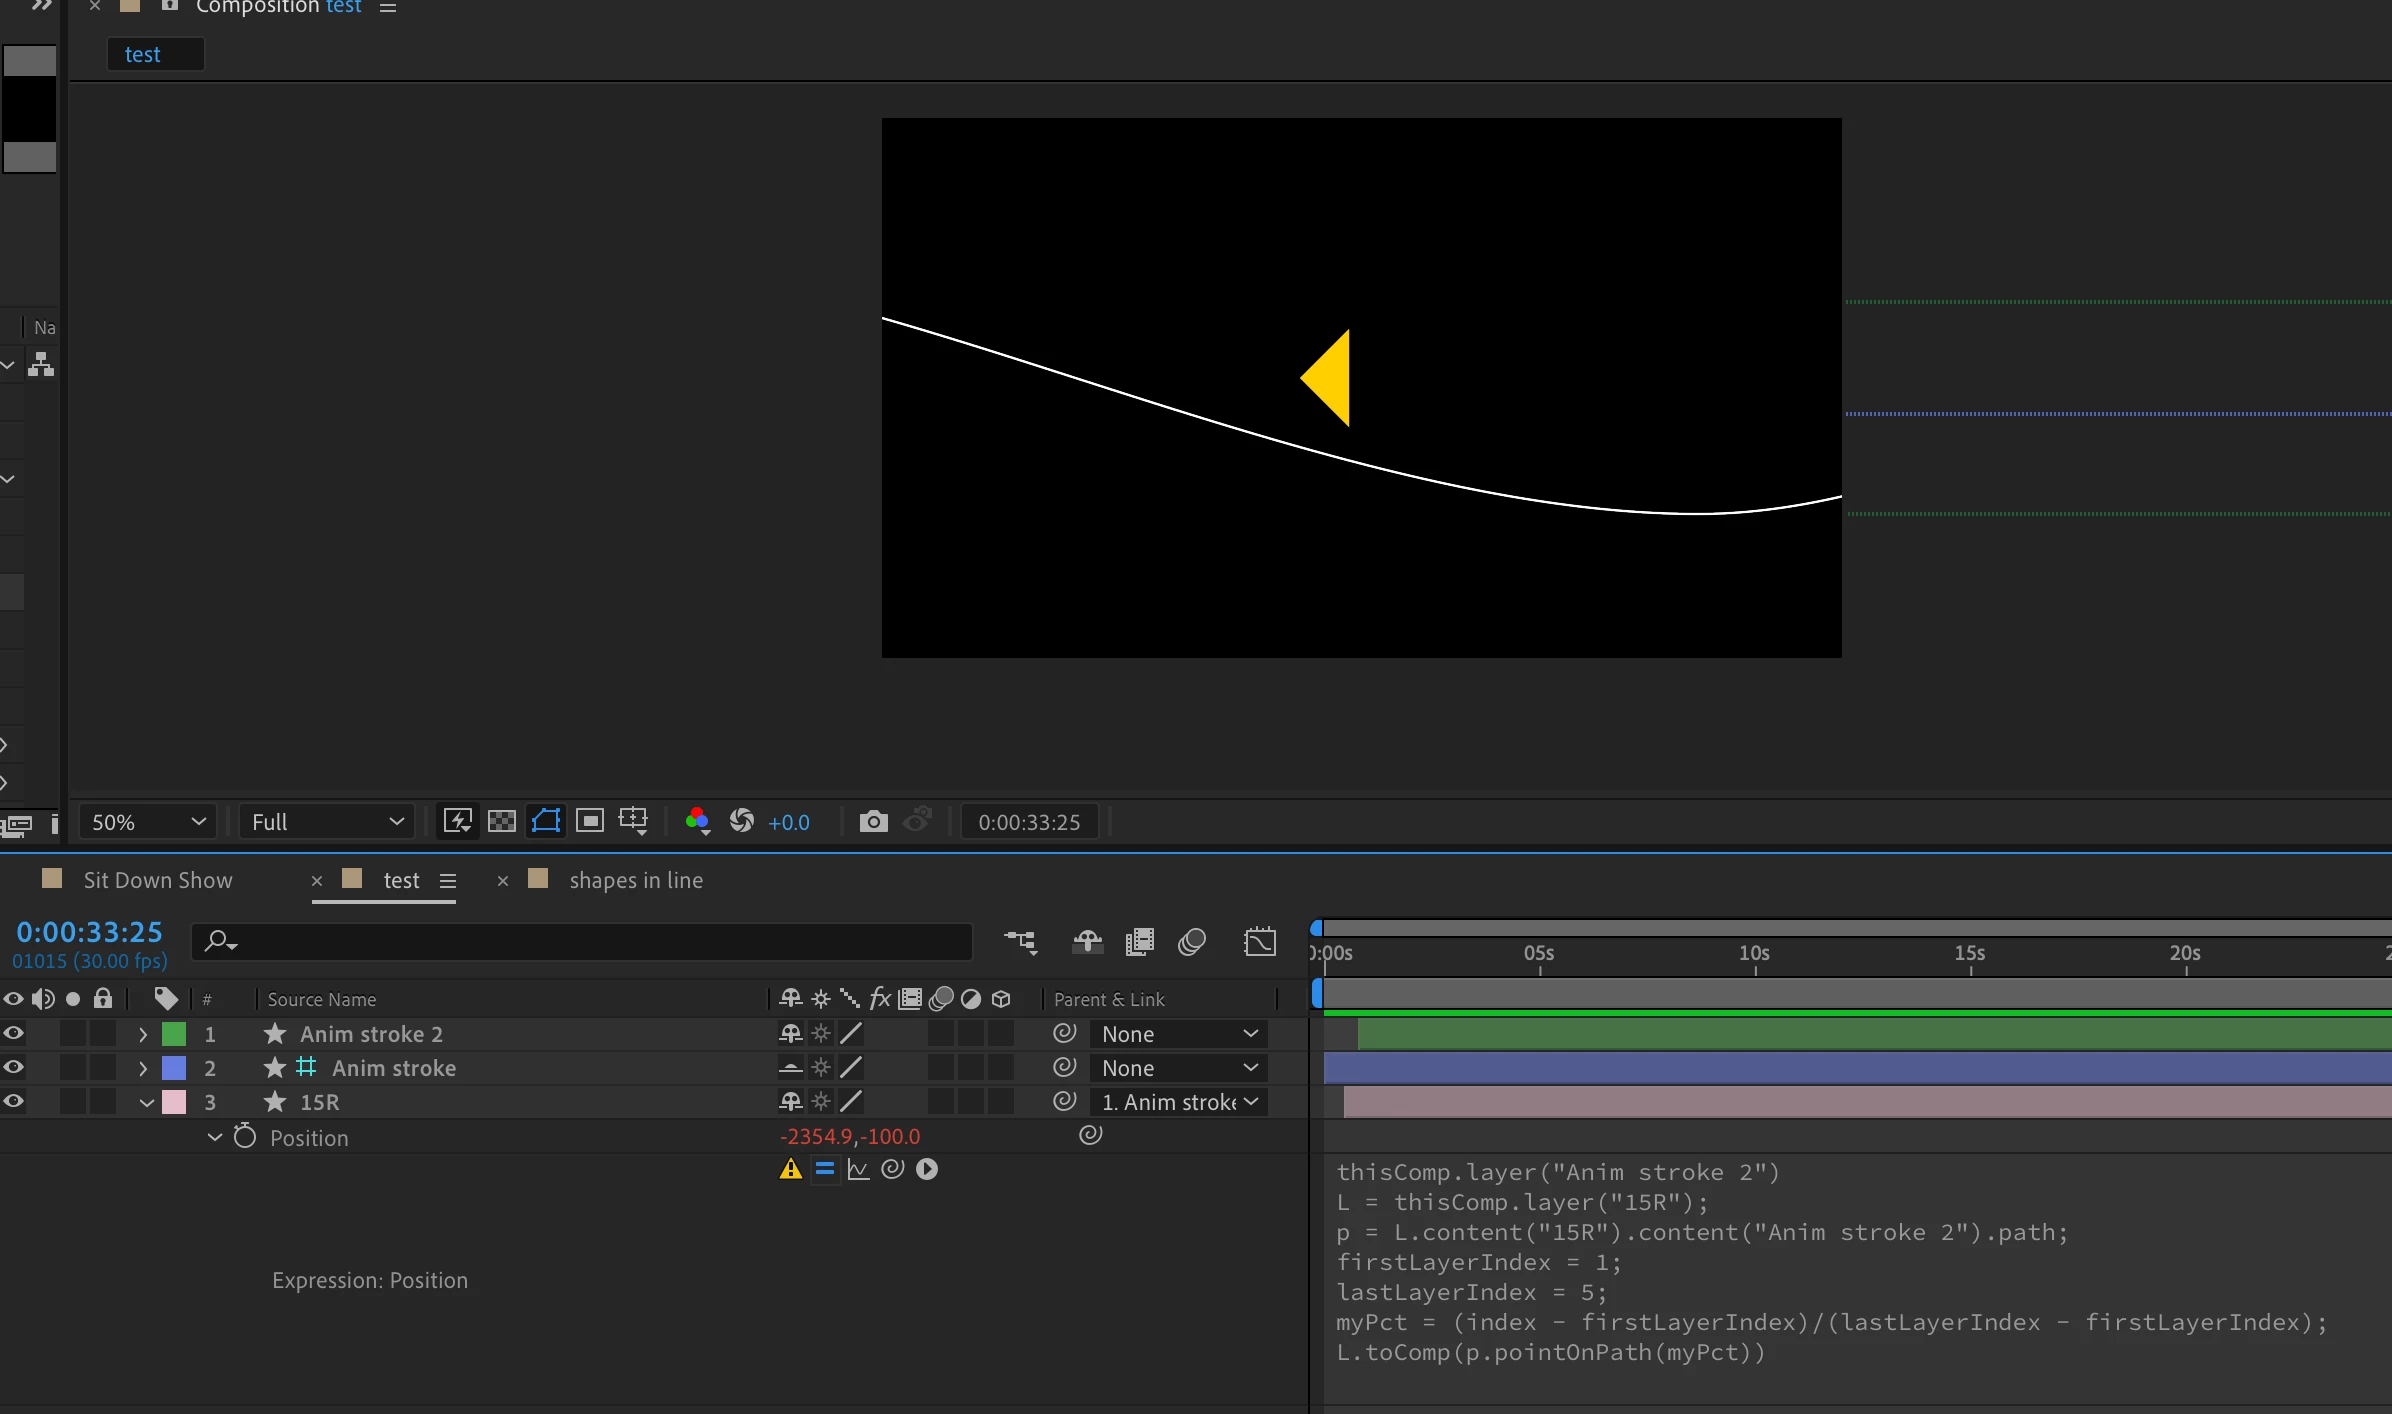The height and width of the screenshot is (1414, 2392).
Task: Click the expression error warning icon
Action: 790,1169
